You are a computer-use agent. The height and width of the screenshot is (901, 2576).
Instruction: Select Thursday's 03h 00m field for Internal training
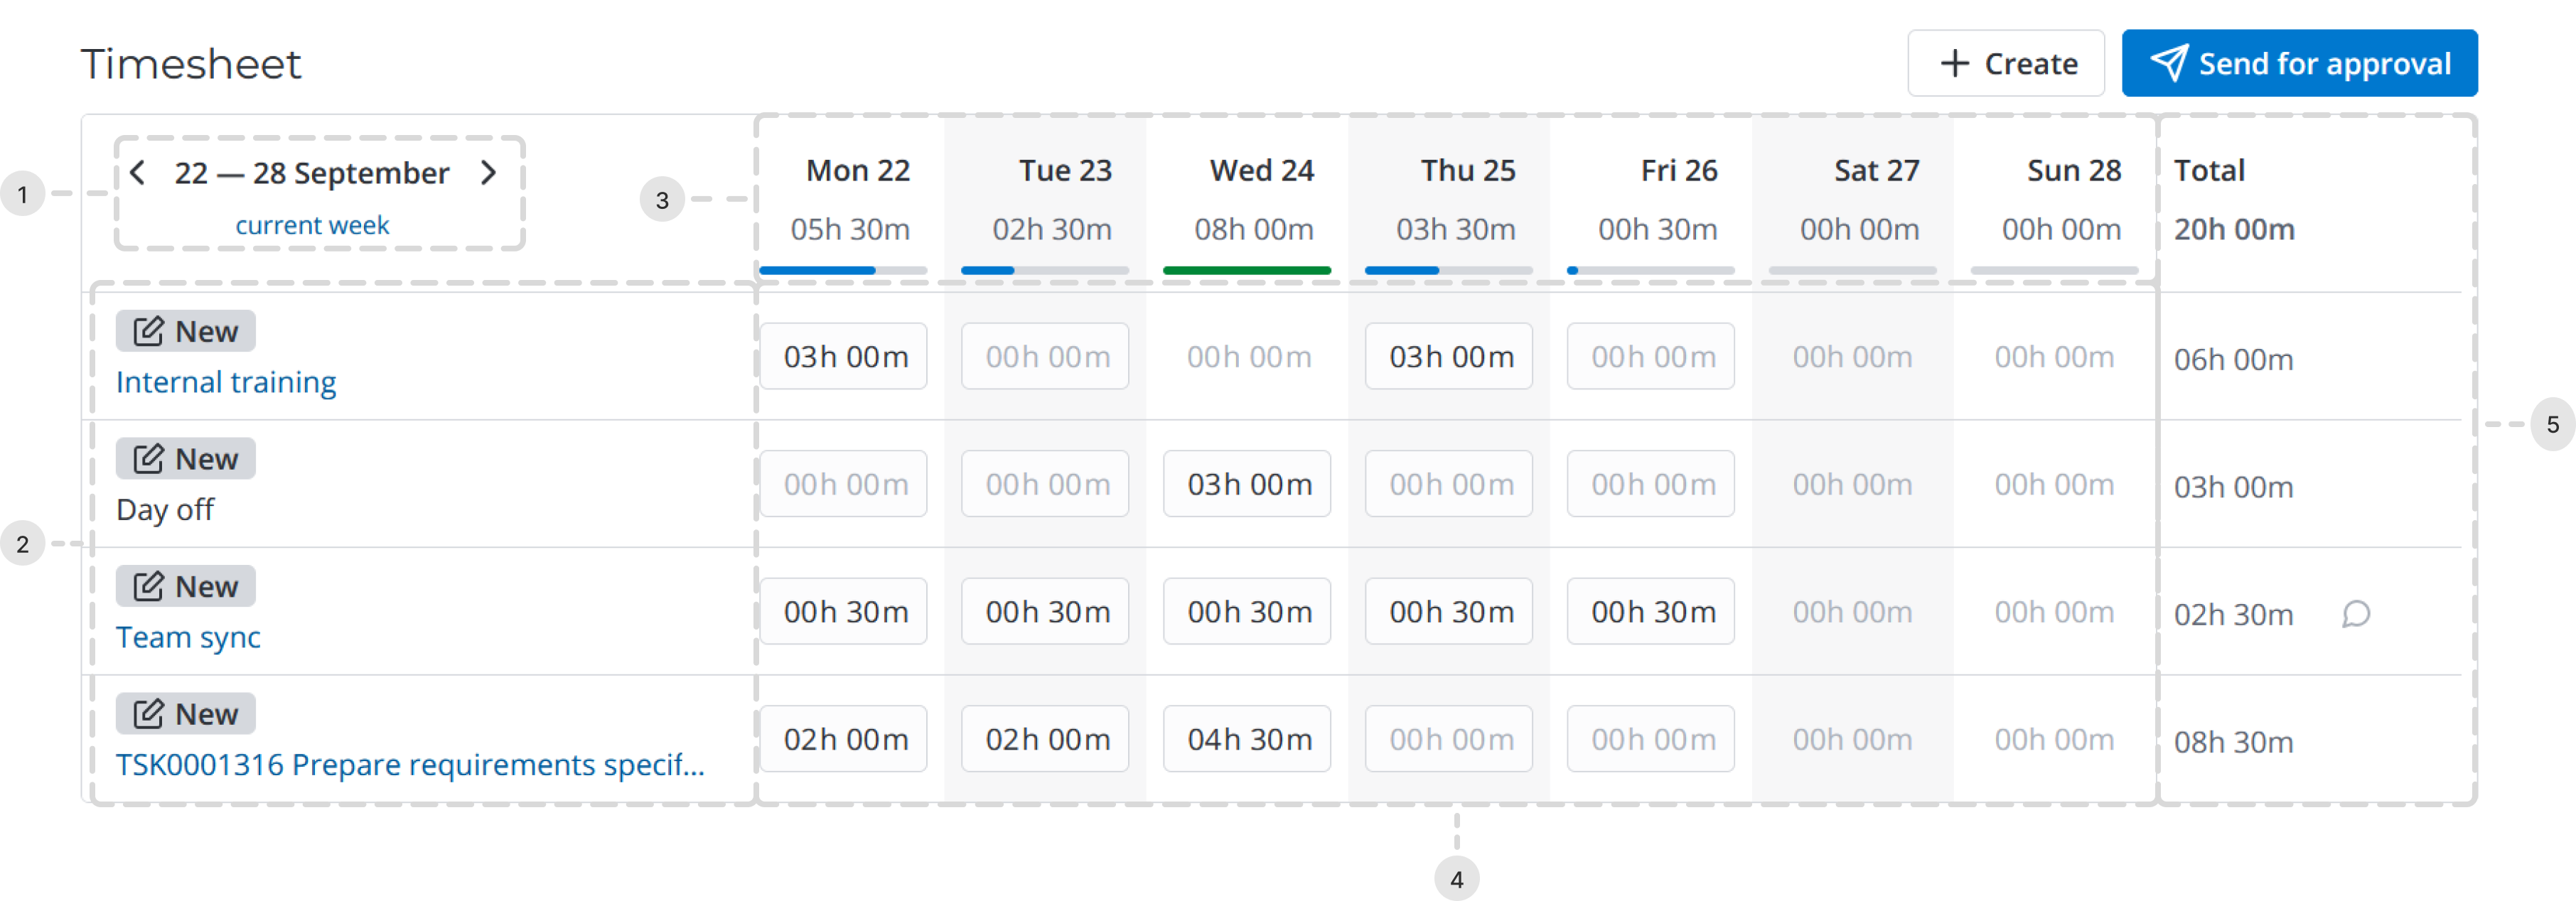1448,355
